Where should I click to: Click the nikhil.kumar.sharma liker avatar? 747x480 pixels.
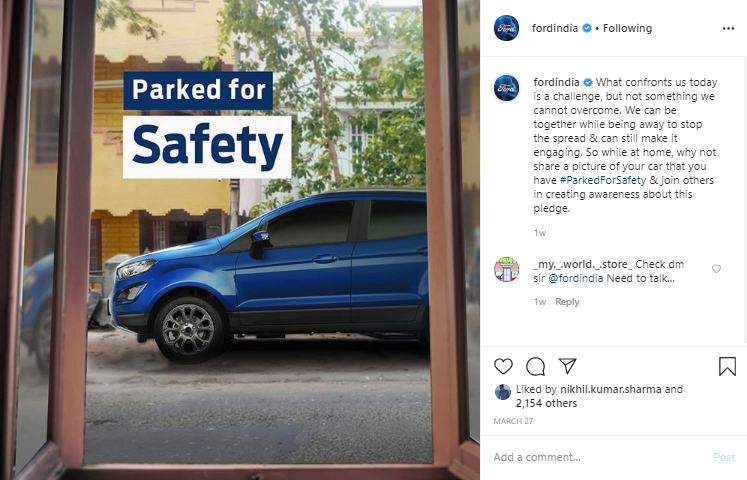[x=503, y=392]
